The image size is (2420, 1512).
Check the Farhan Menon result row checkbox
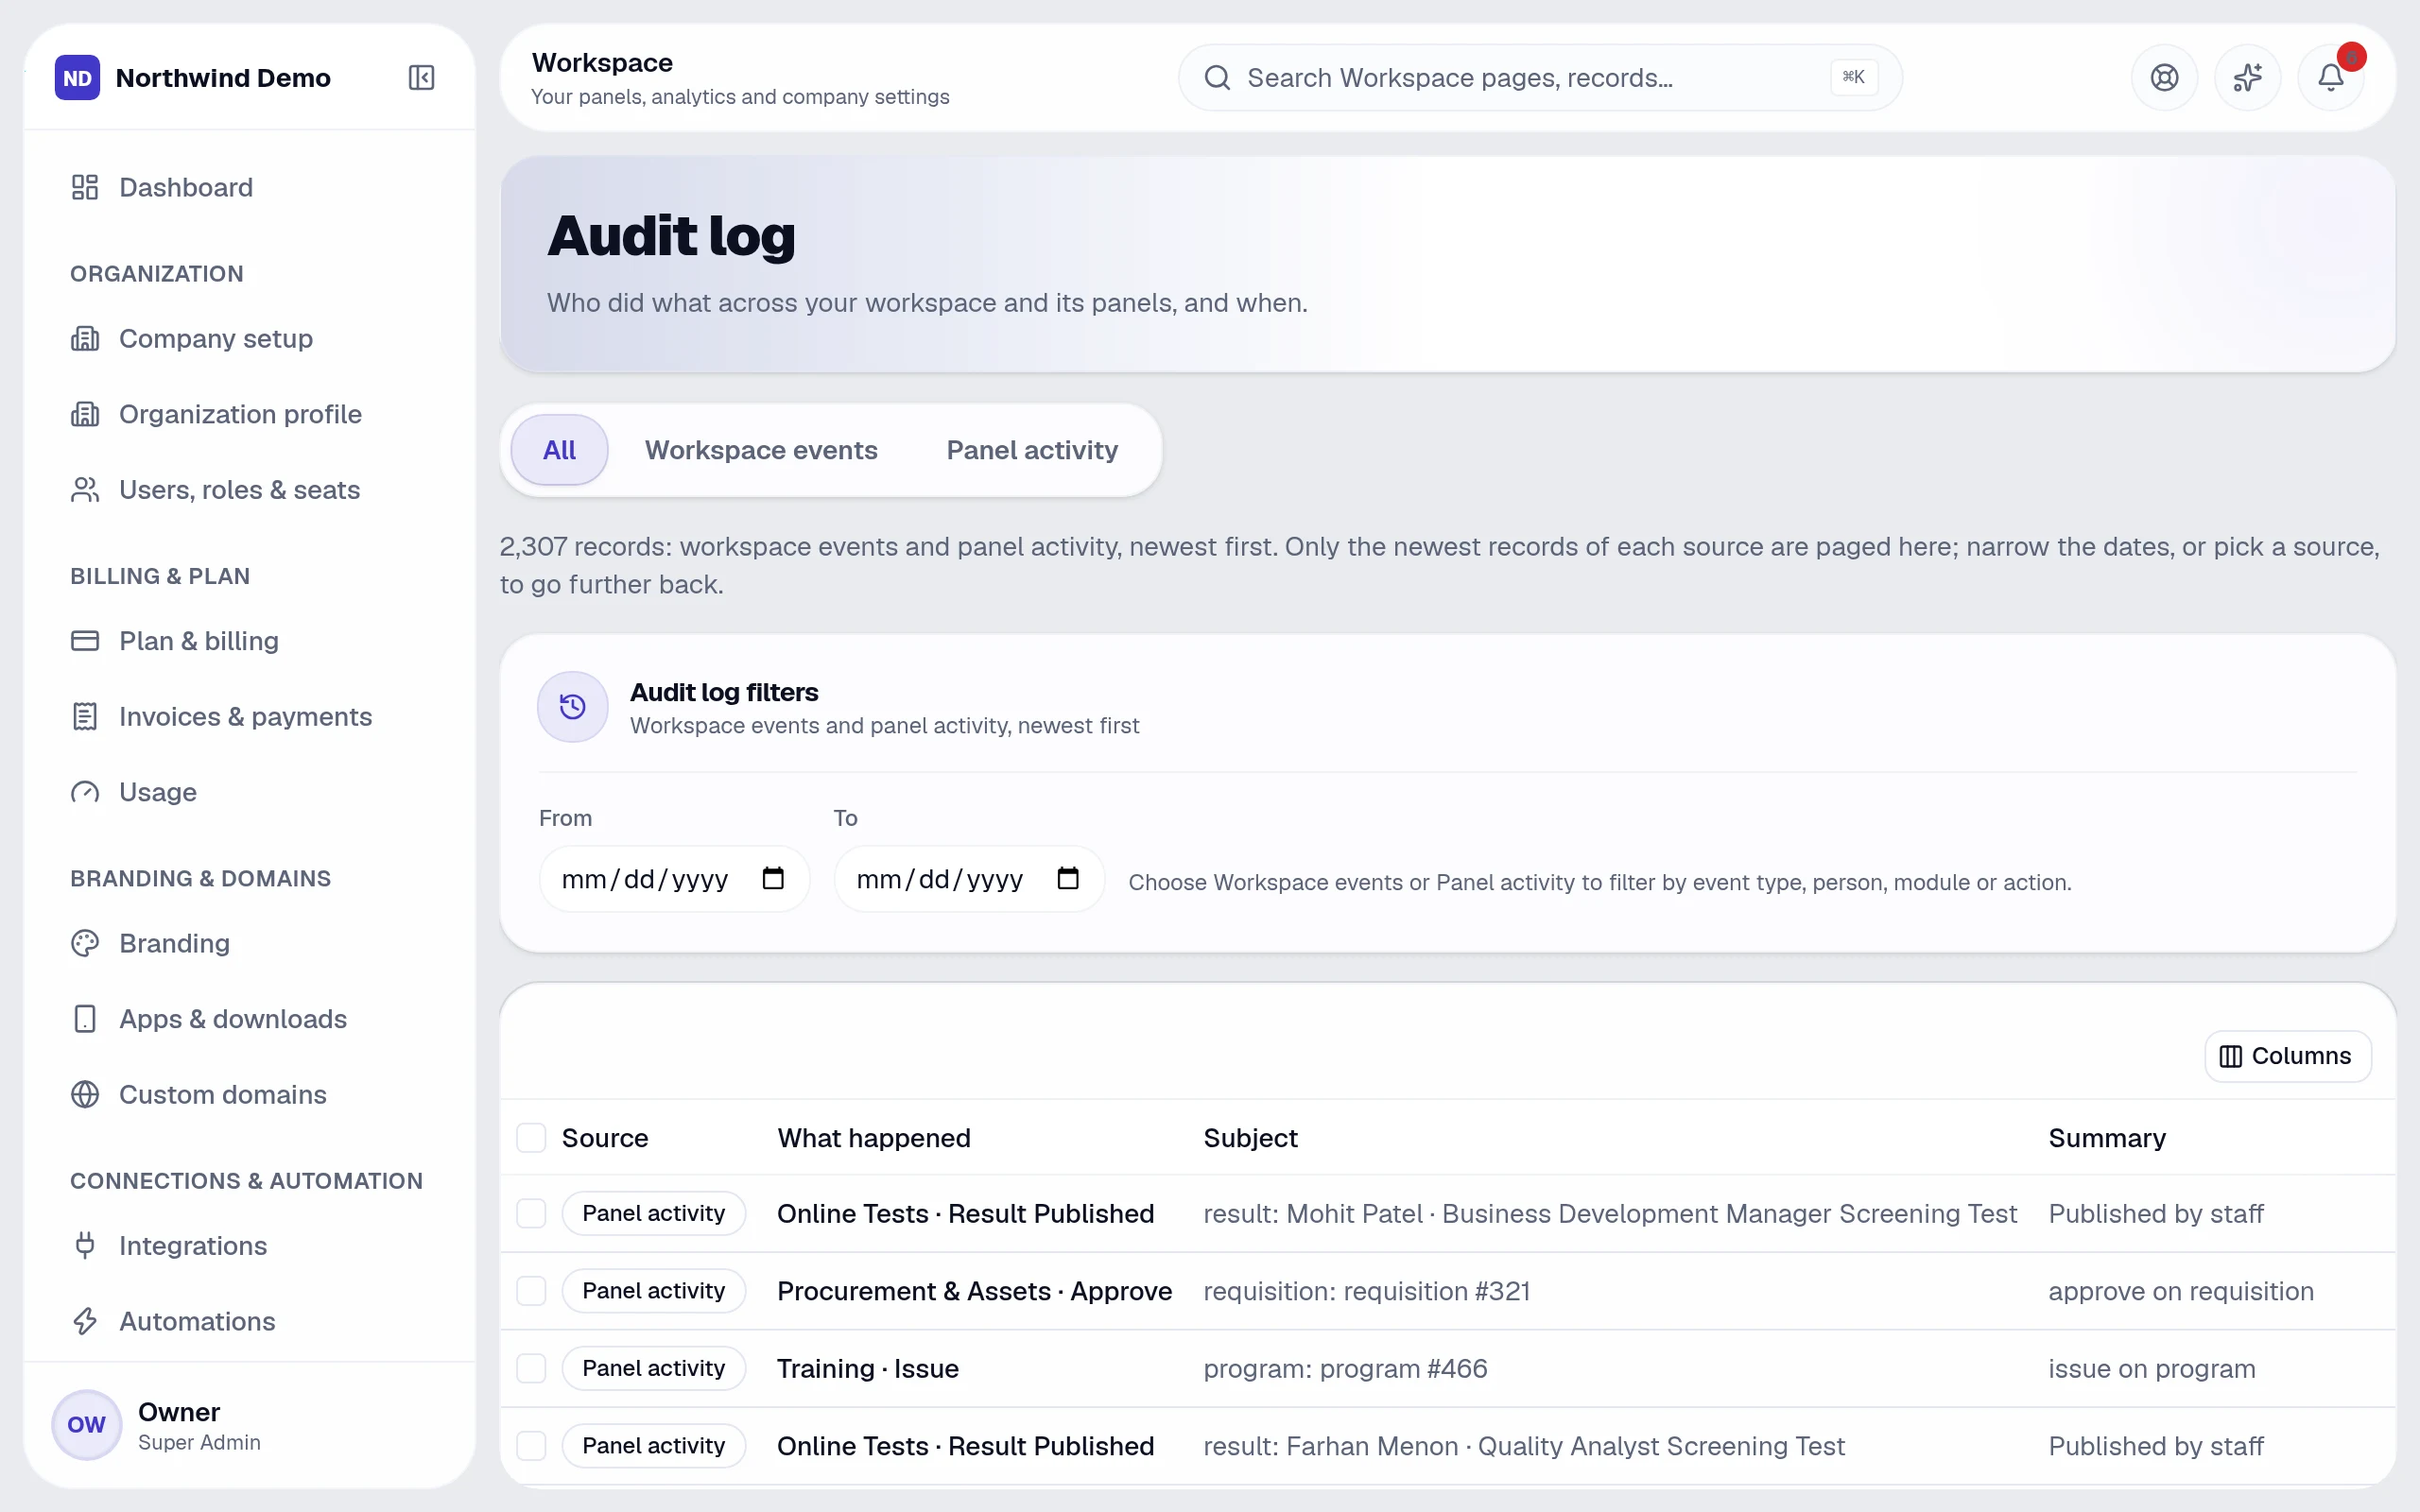click(531, 1446)
